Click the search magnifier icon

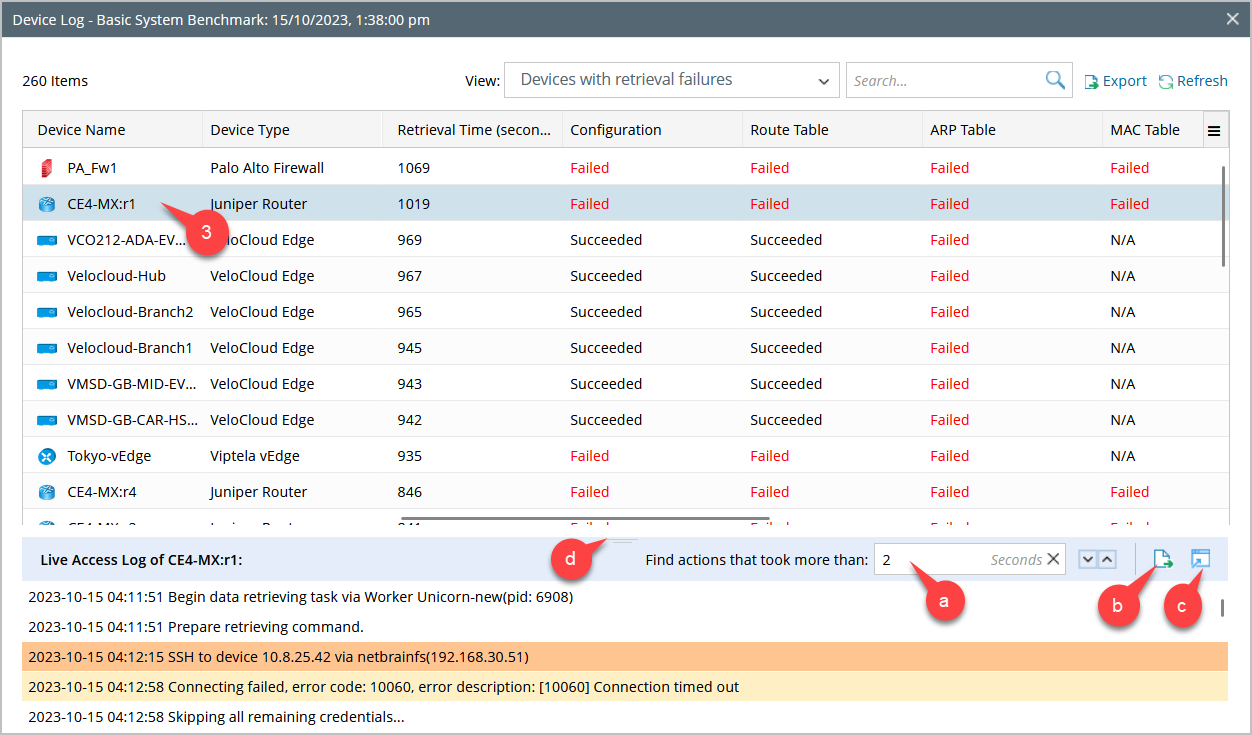[1055, 81]
